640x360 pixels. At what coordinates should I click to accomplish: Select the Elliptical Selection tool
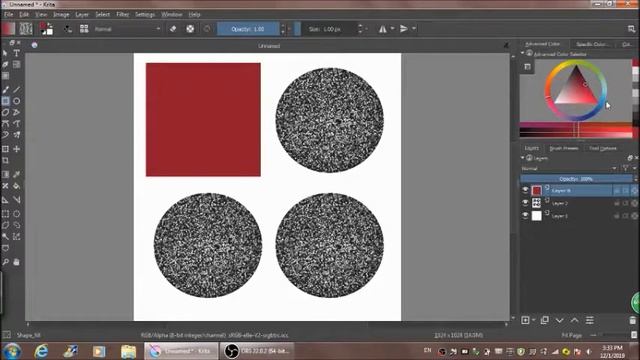(x=16, y=214)
